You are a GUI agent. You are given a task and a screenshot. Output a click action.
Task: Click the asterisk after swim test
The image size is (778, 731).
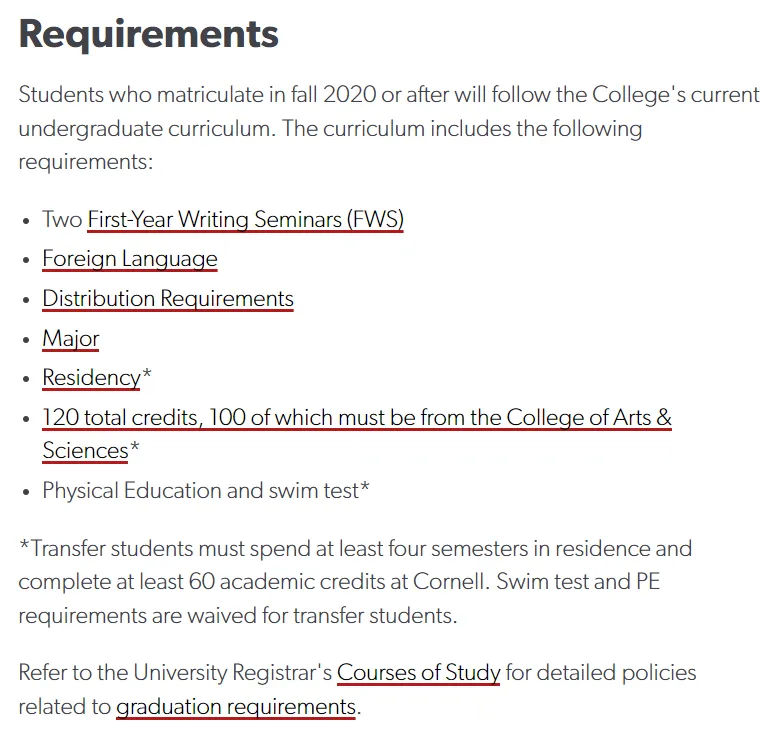[x=365, y=488]
